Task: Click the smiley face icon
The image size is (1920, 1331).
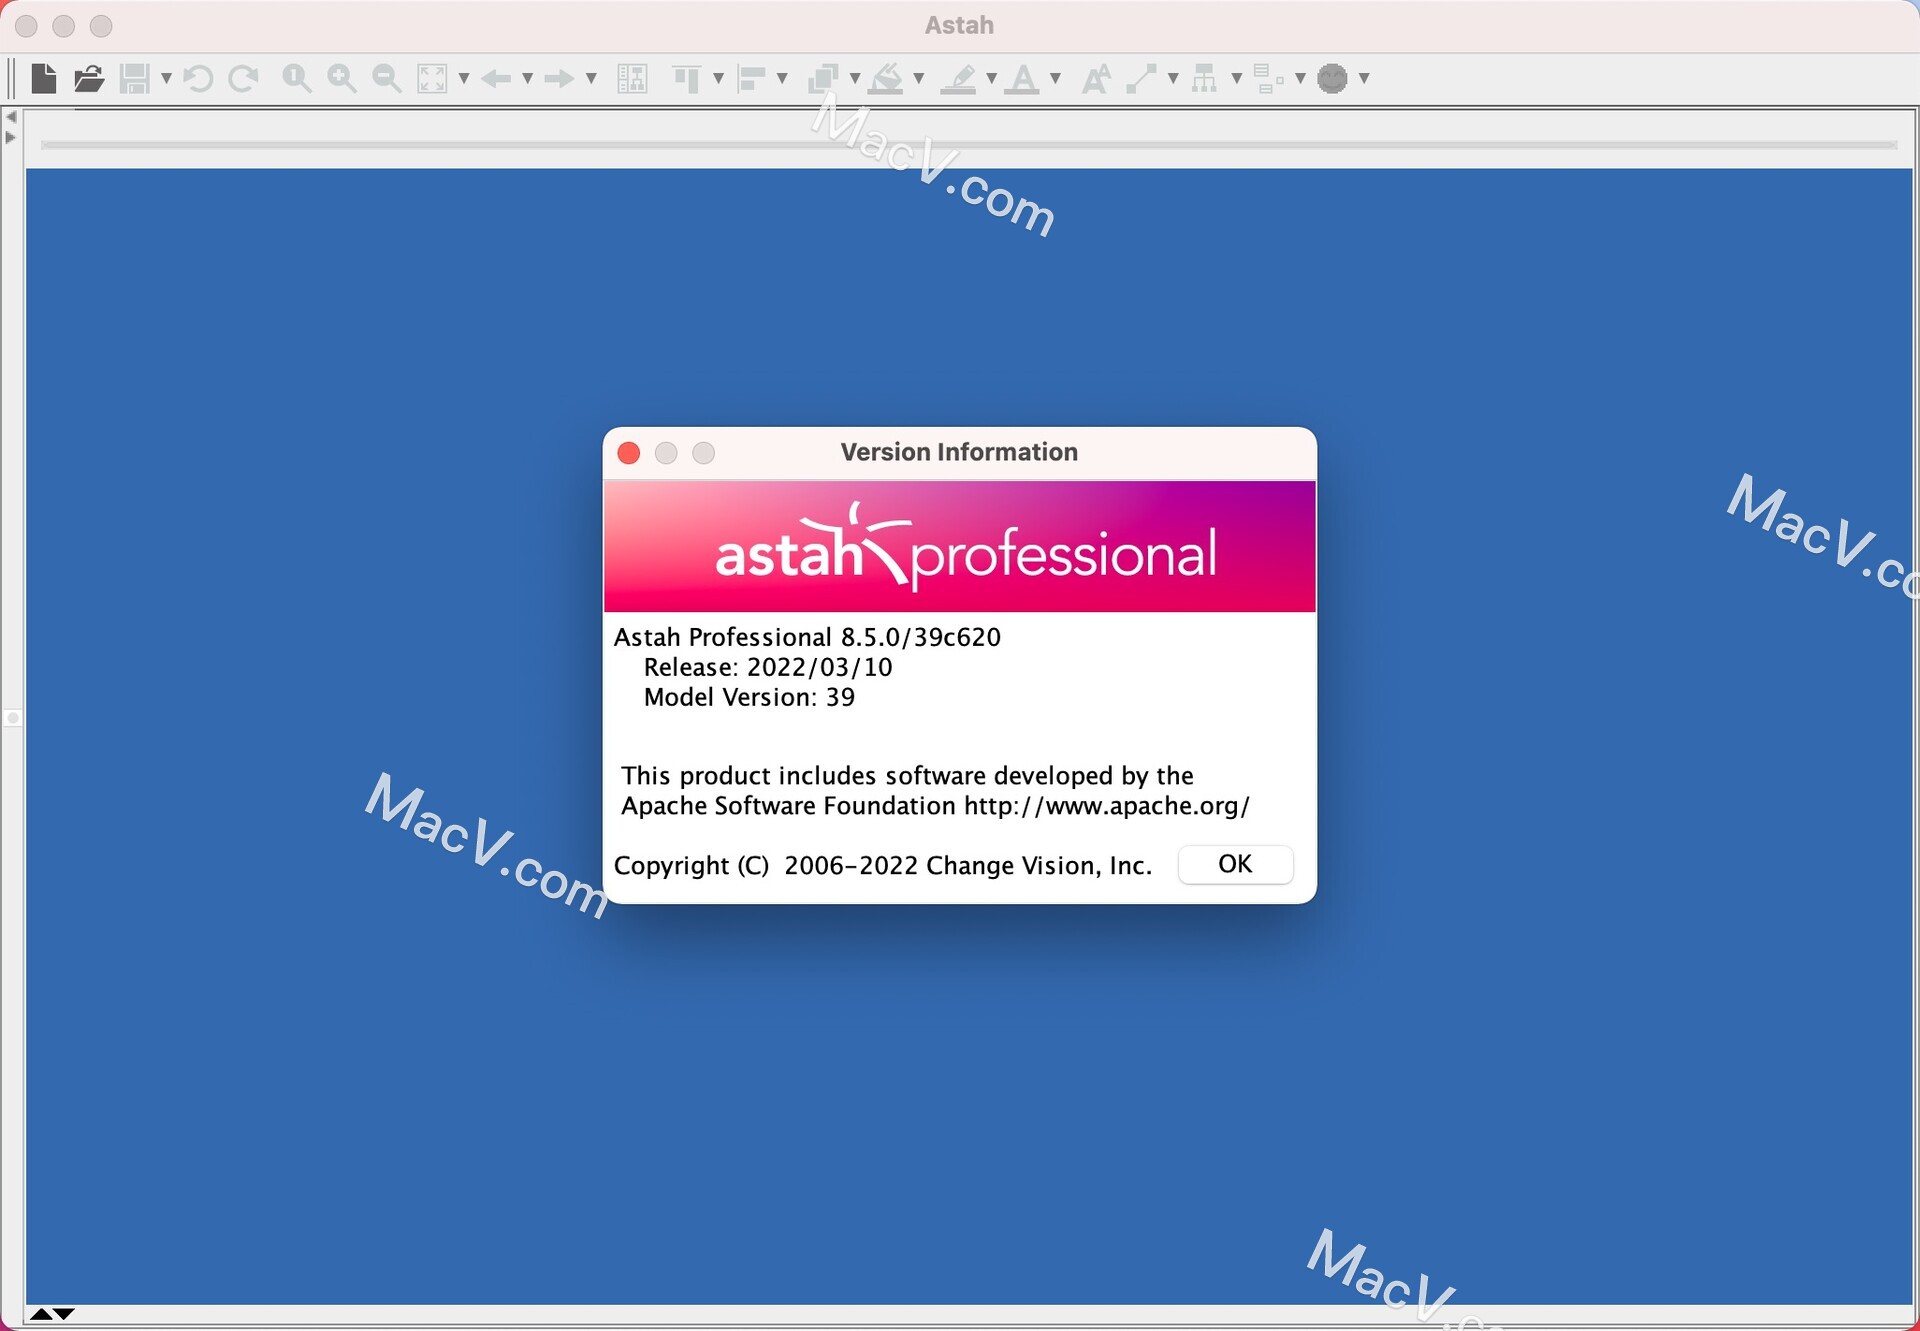Action: (1333, 78)
